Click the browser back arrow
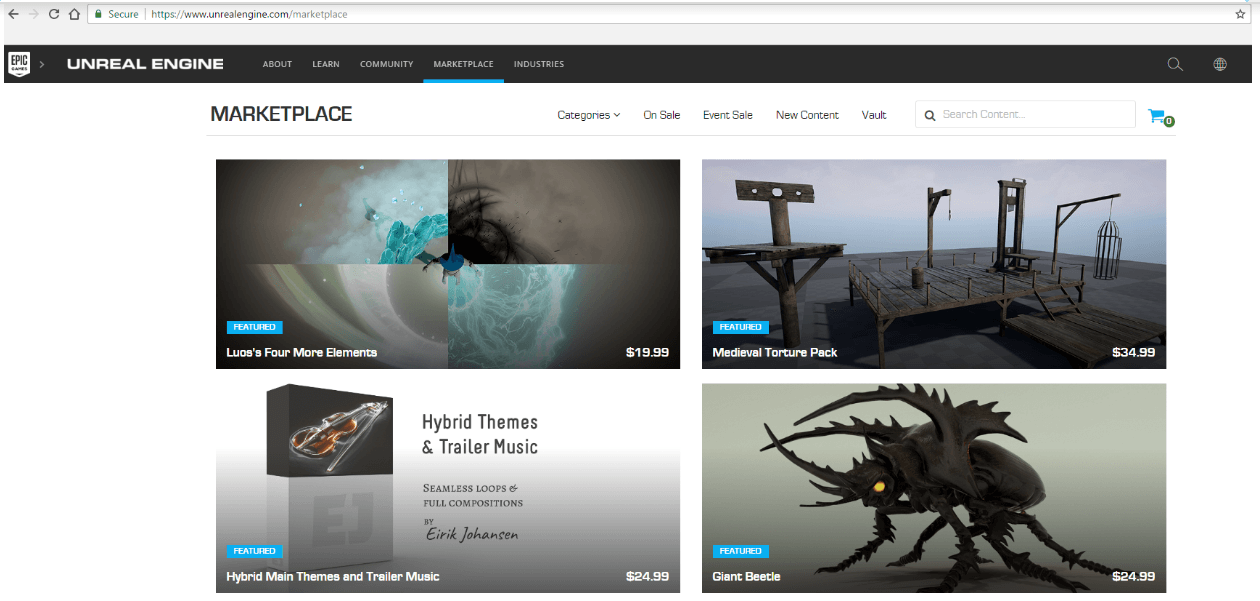 click(x=13, y=14)
